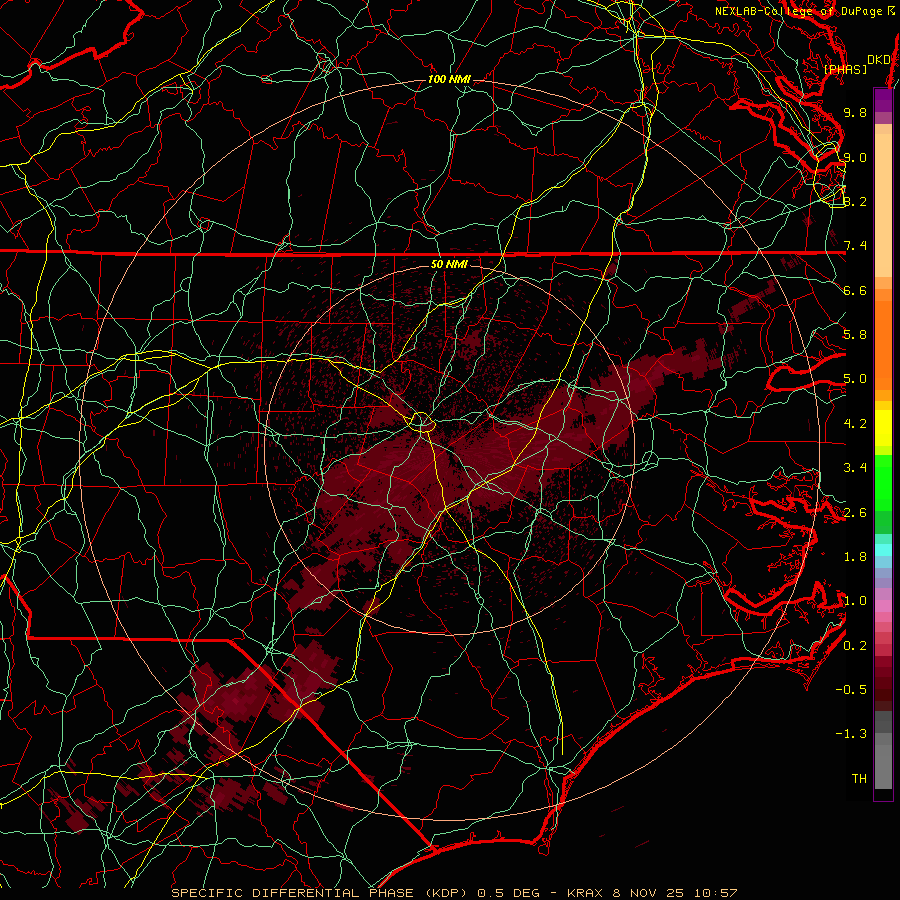Click the 0.2 value on color scale

click(855, 646)
